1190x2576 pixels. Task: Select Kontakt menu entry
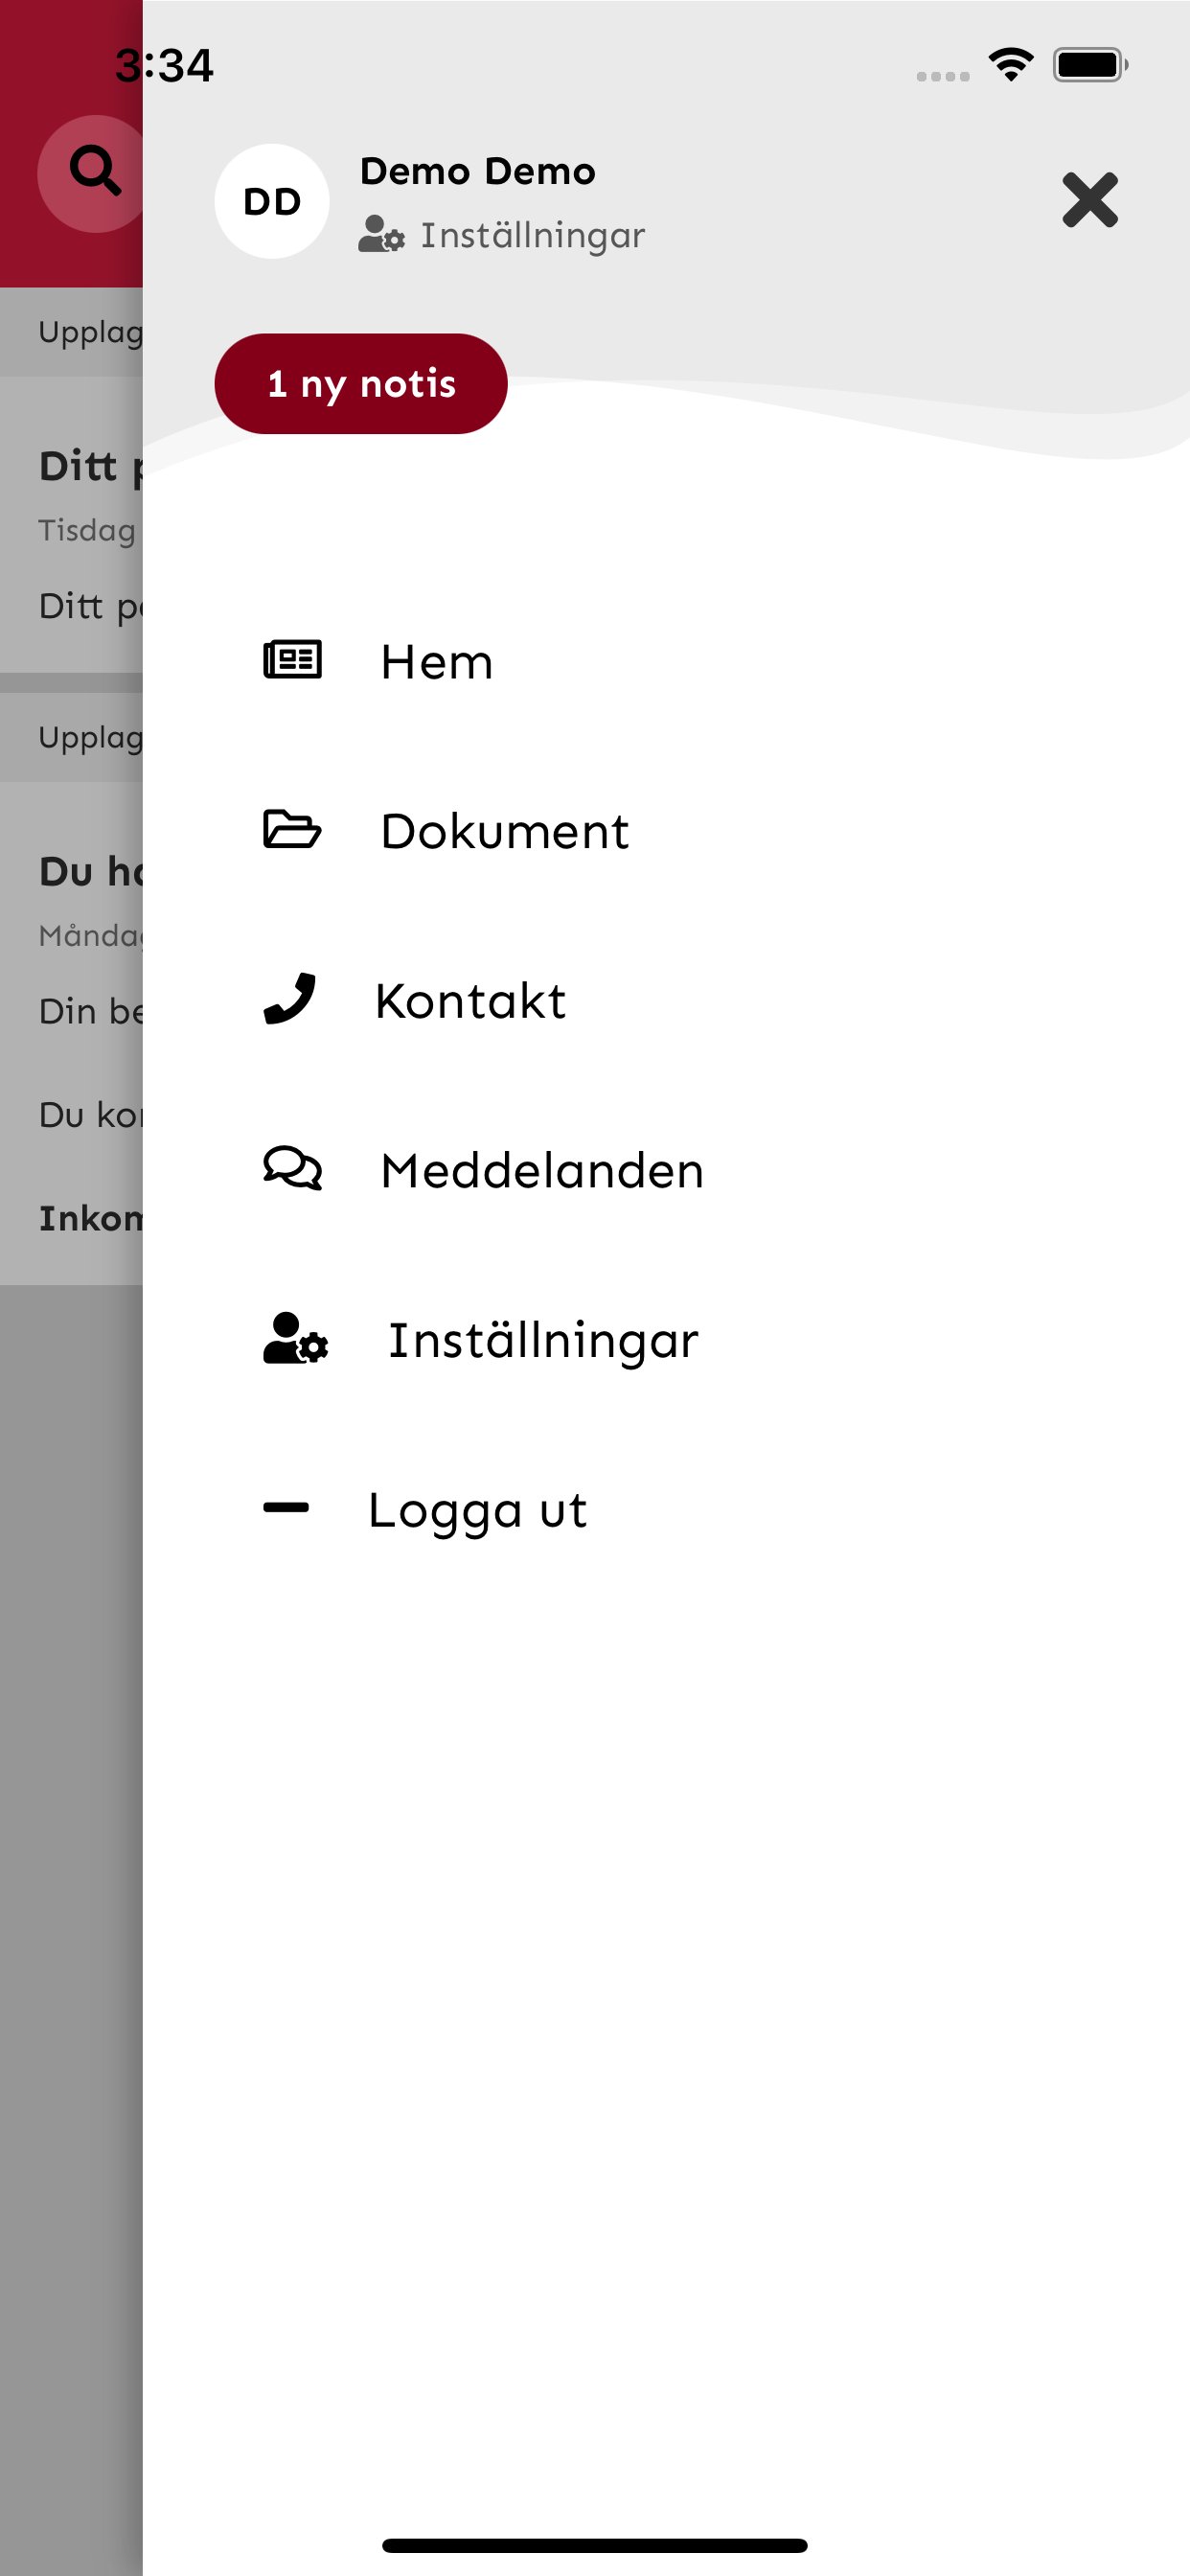[470, 1001]
